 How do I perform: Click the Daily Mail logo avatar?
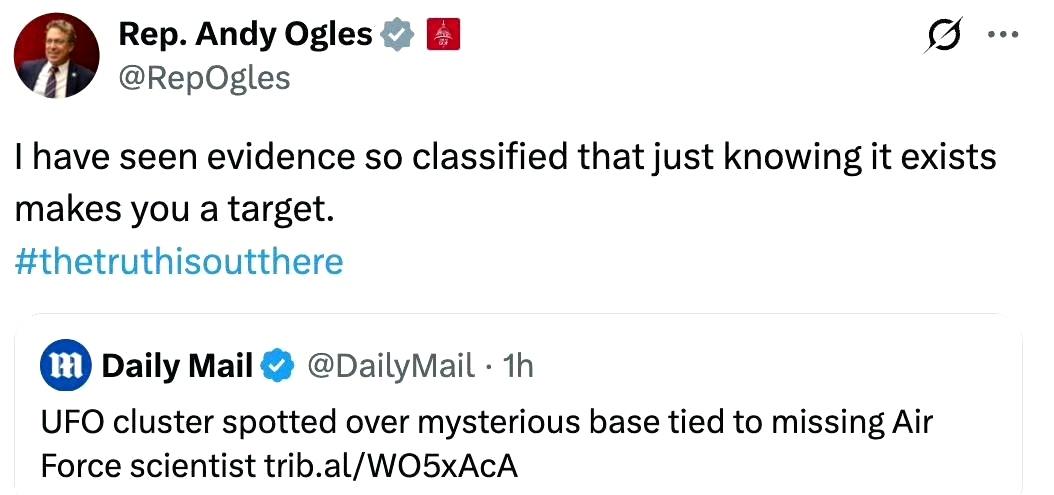pos(66,367)
